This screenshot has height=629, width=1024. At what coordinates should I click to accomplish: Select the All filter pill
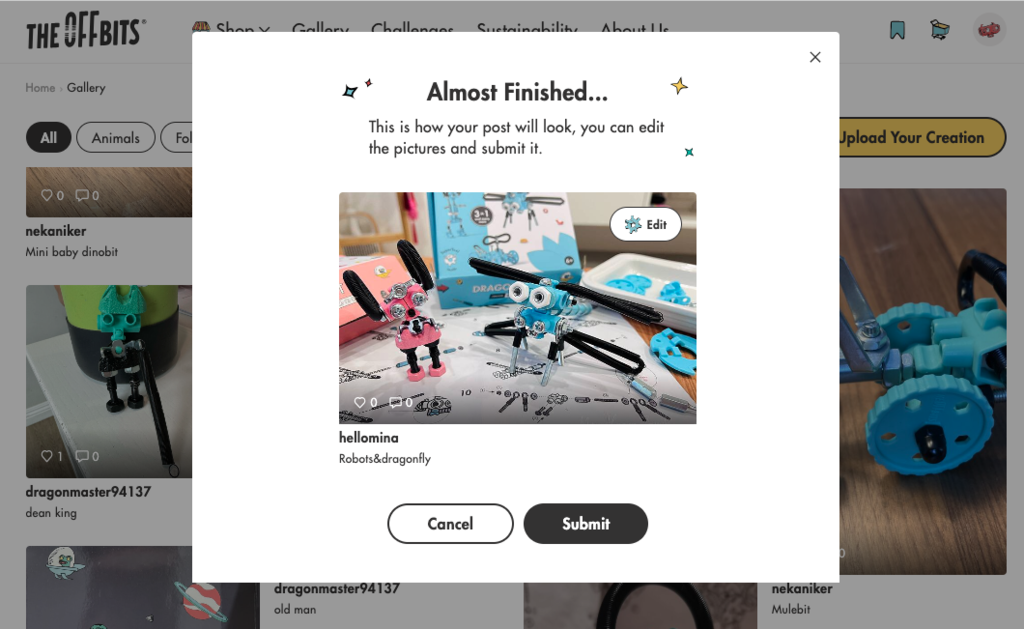48,138
